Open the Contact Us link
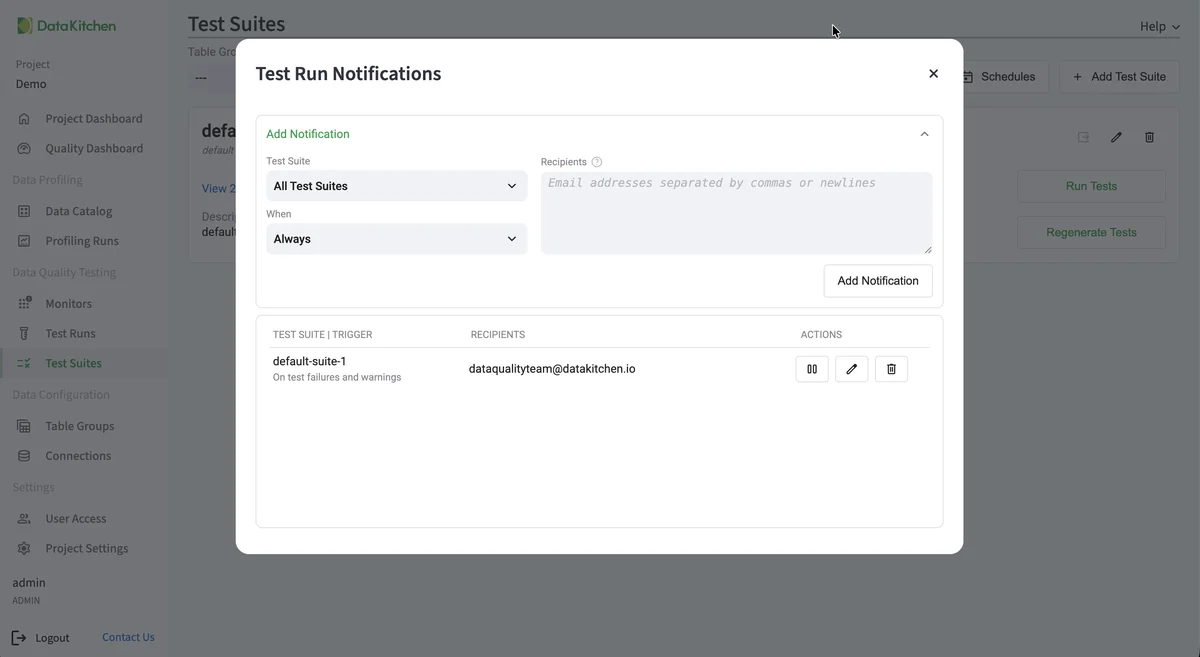The width and height of the screenshot is (1200, 657). (128, 636)
